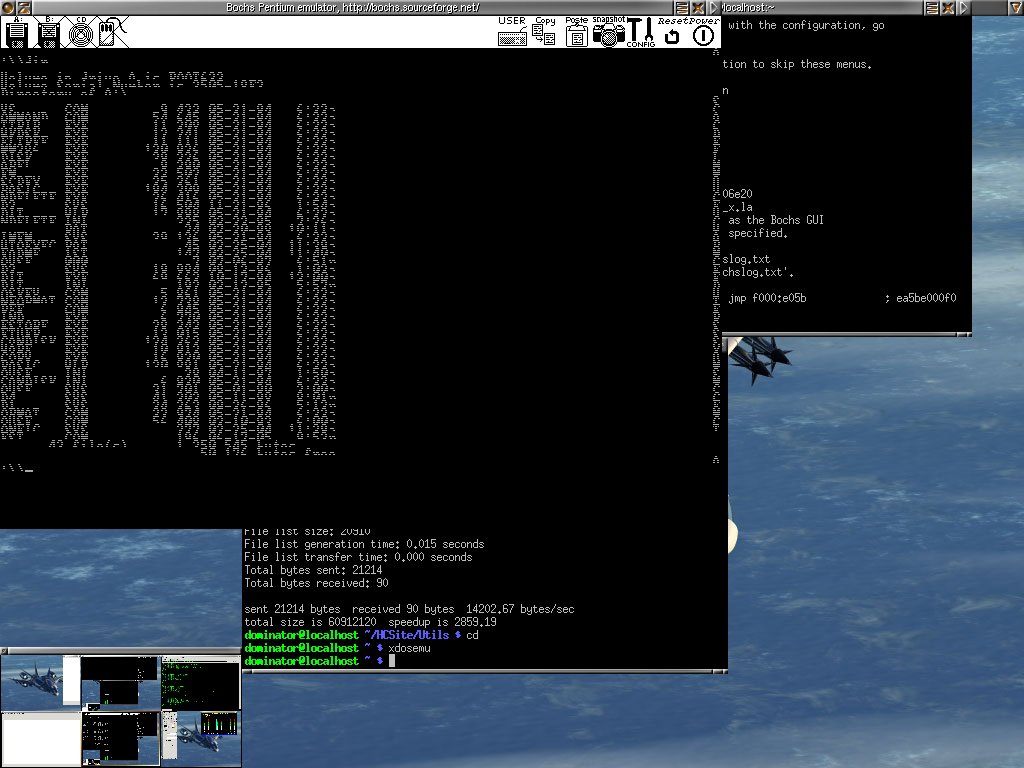This screenshot has height=768, width=1024.
Task: Click the Bochs Pentium emulator title bar
Action: [350, 7]
